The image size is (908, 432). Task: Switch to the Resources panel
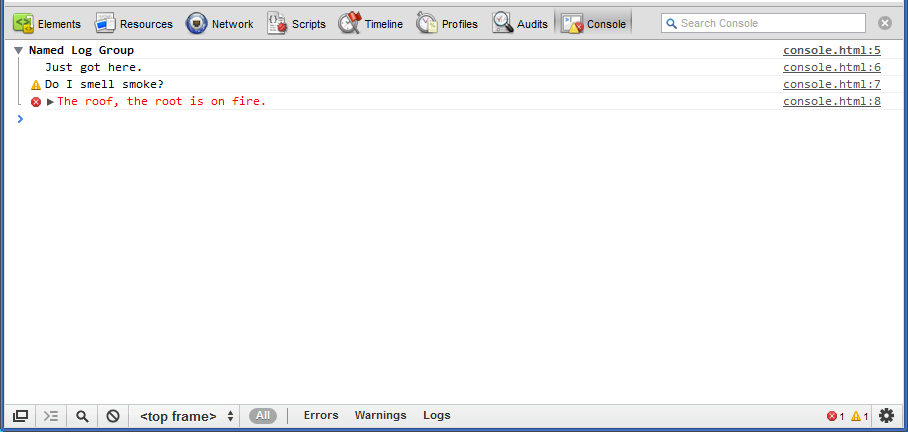pos(134,23)
